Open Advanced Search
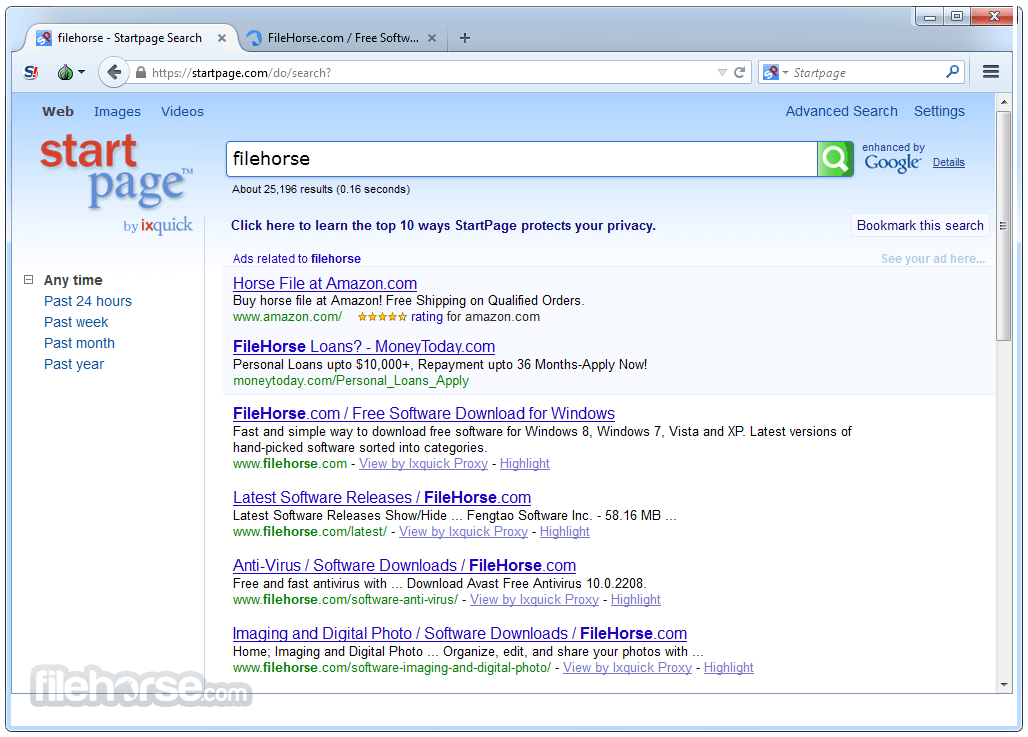This screenshot has width=1028, height=737. tap(841, 111)
